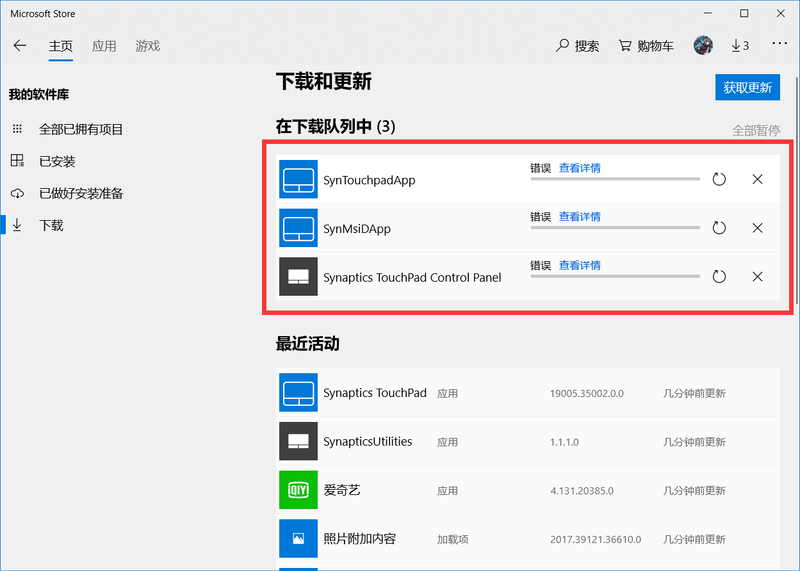800x571 pixels.
Task: Click version 19005.35002.0.0
Action: pos(587,393)
